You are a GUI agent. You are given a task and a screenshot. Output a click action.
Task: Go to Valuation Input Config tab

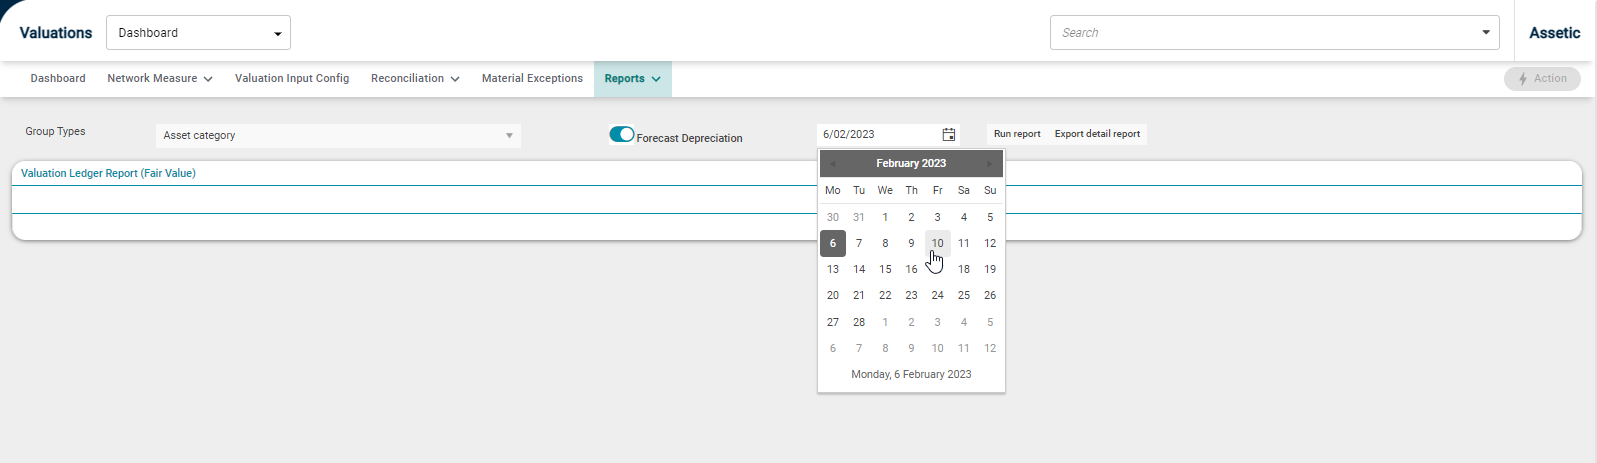click(292, 79)
